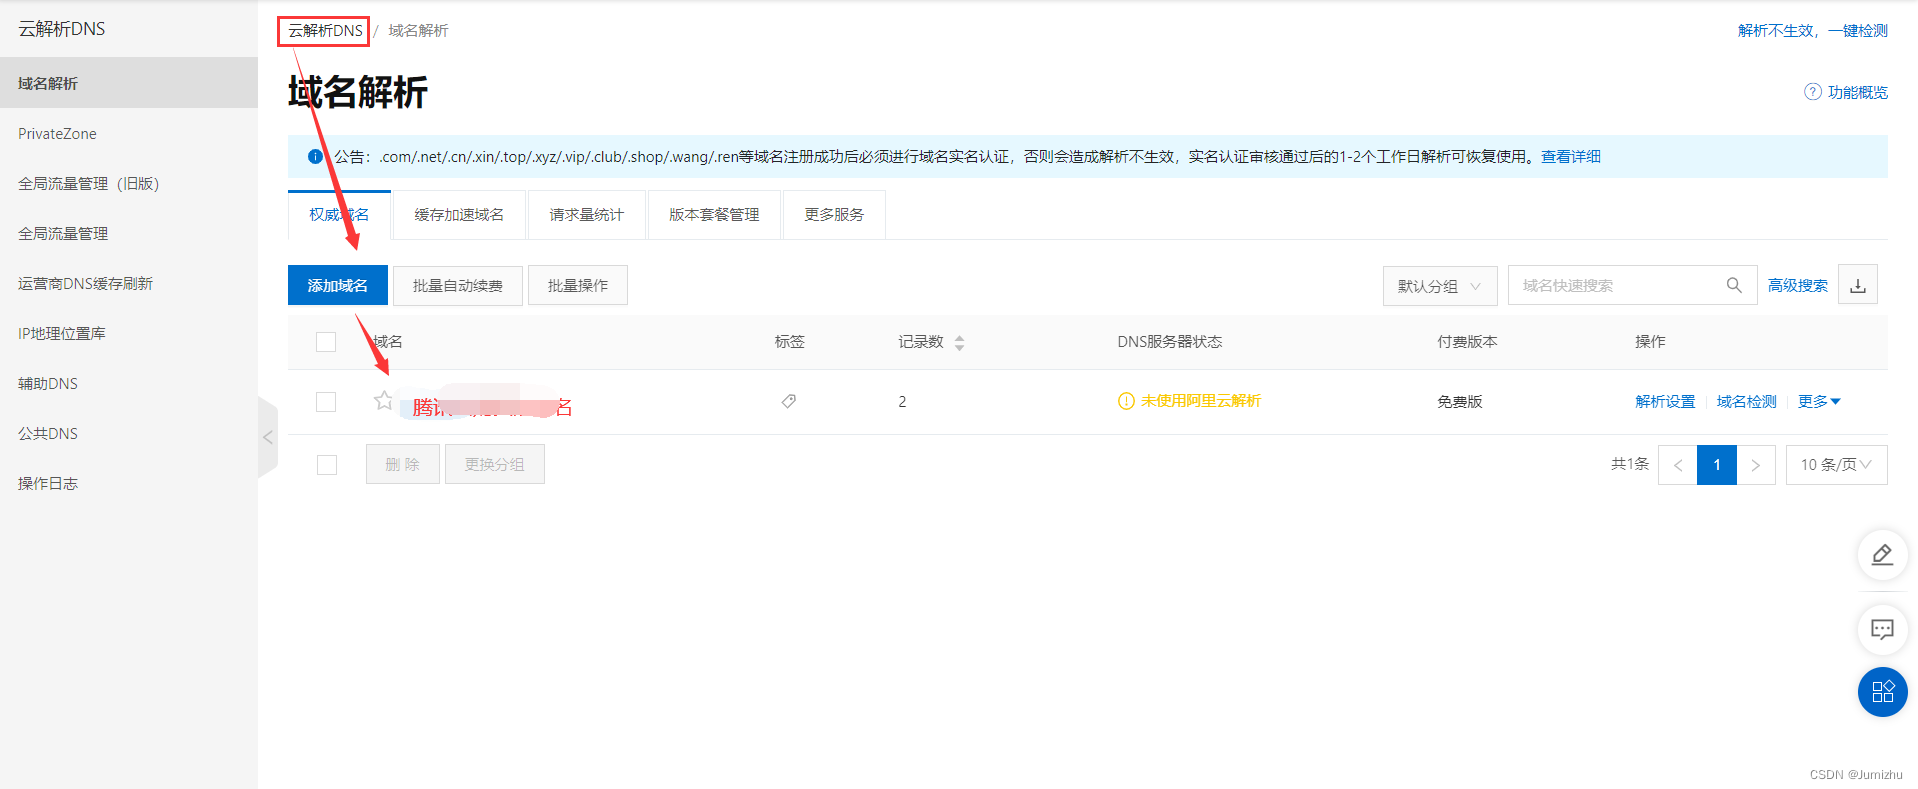The height and width of the screenshot is (789, 1918).
Task: Click the sort arrows beside 记录数
Action: click(x=959, y=343)
